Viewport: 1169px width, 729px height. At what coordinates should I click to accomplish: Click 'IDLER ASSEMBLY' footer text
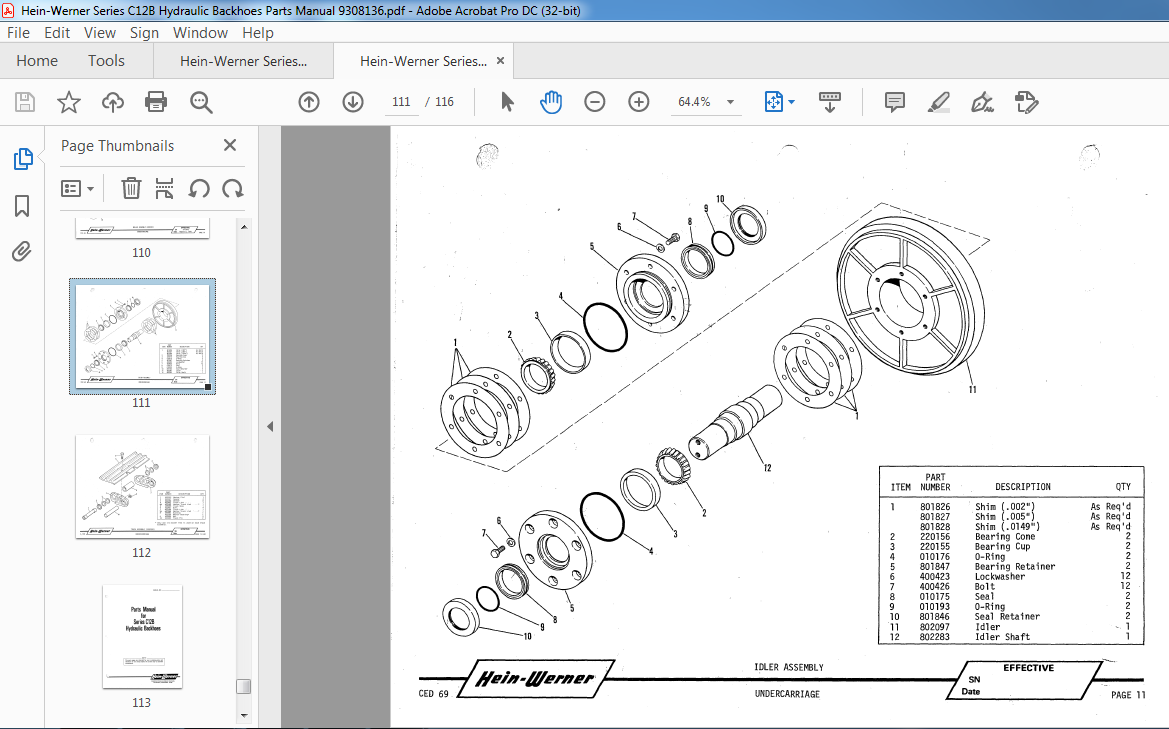789,668
